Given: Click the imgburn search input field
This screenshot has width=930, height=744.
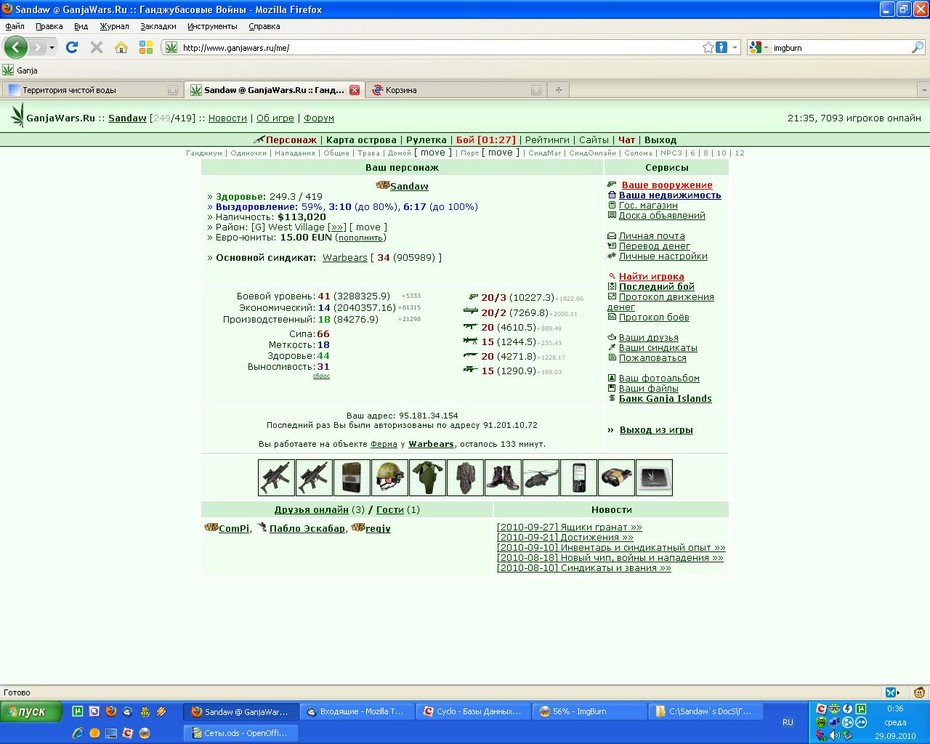Looking at the screenshot, I should [840, 48].
